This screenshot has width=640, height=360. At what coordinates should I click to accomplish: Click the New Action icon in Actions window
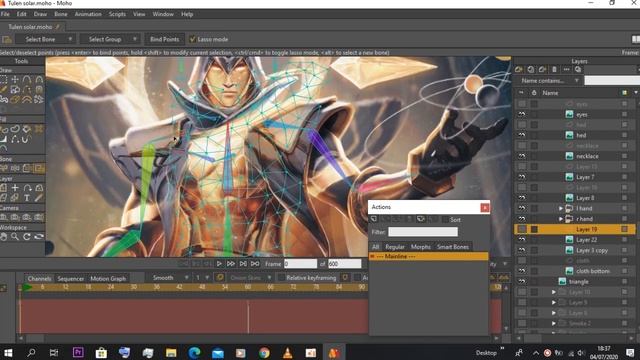(374, 220)
